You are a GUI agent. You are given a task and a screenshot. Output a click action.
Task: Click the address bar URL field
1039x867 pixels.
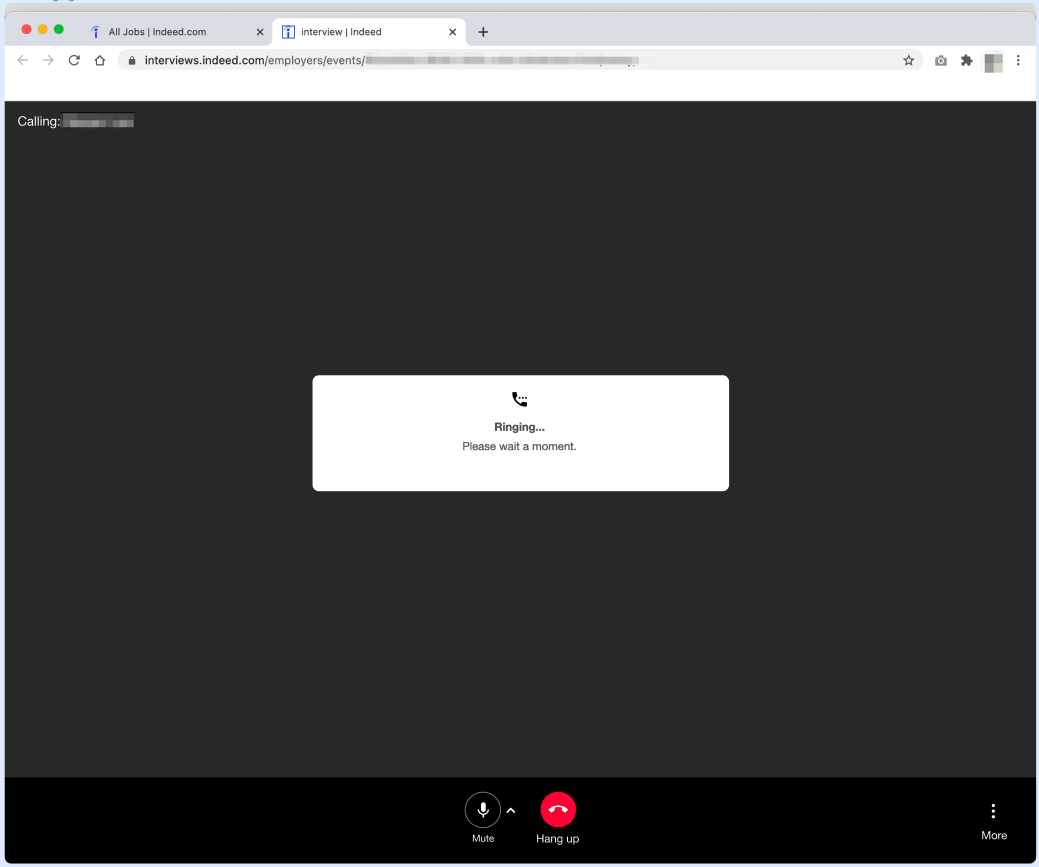pyautogui.click(x=500, y=60)
